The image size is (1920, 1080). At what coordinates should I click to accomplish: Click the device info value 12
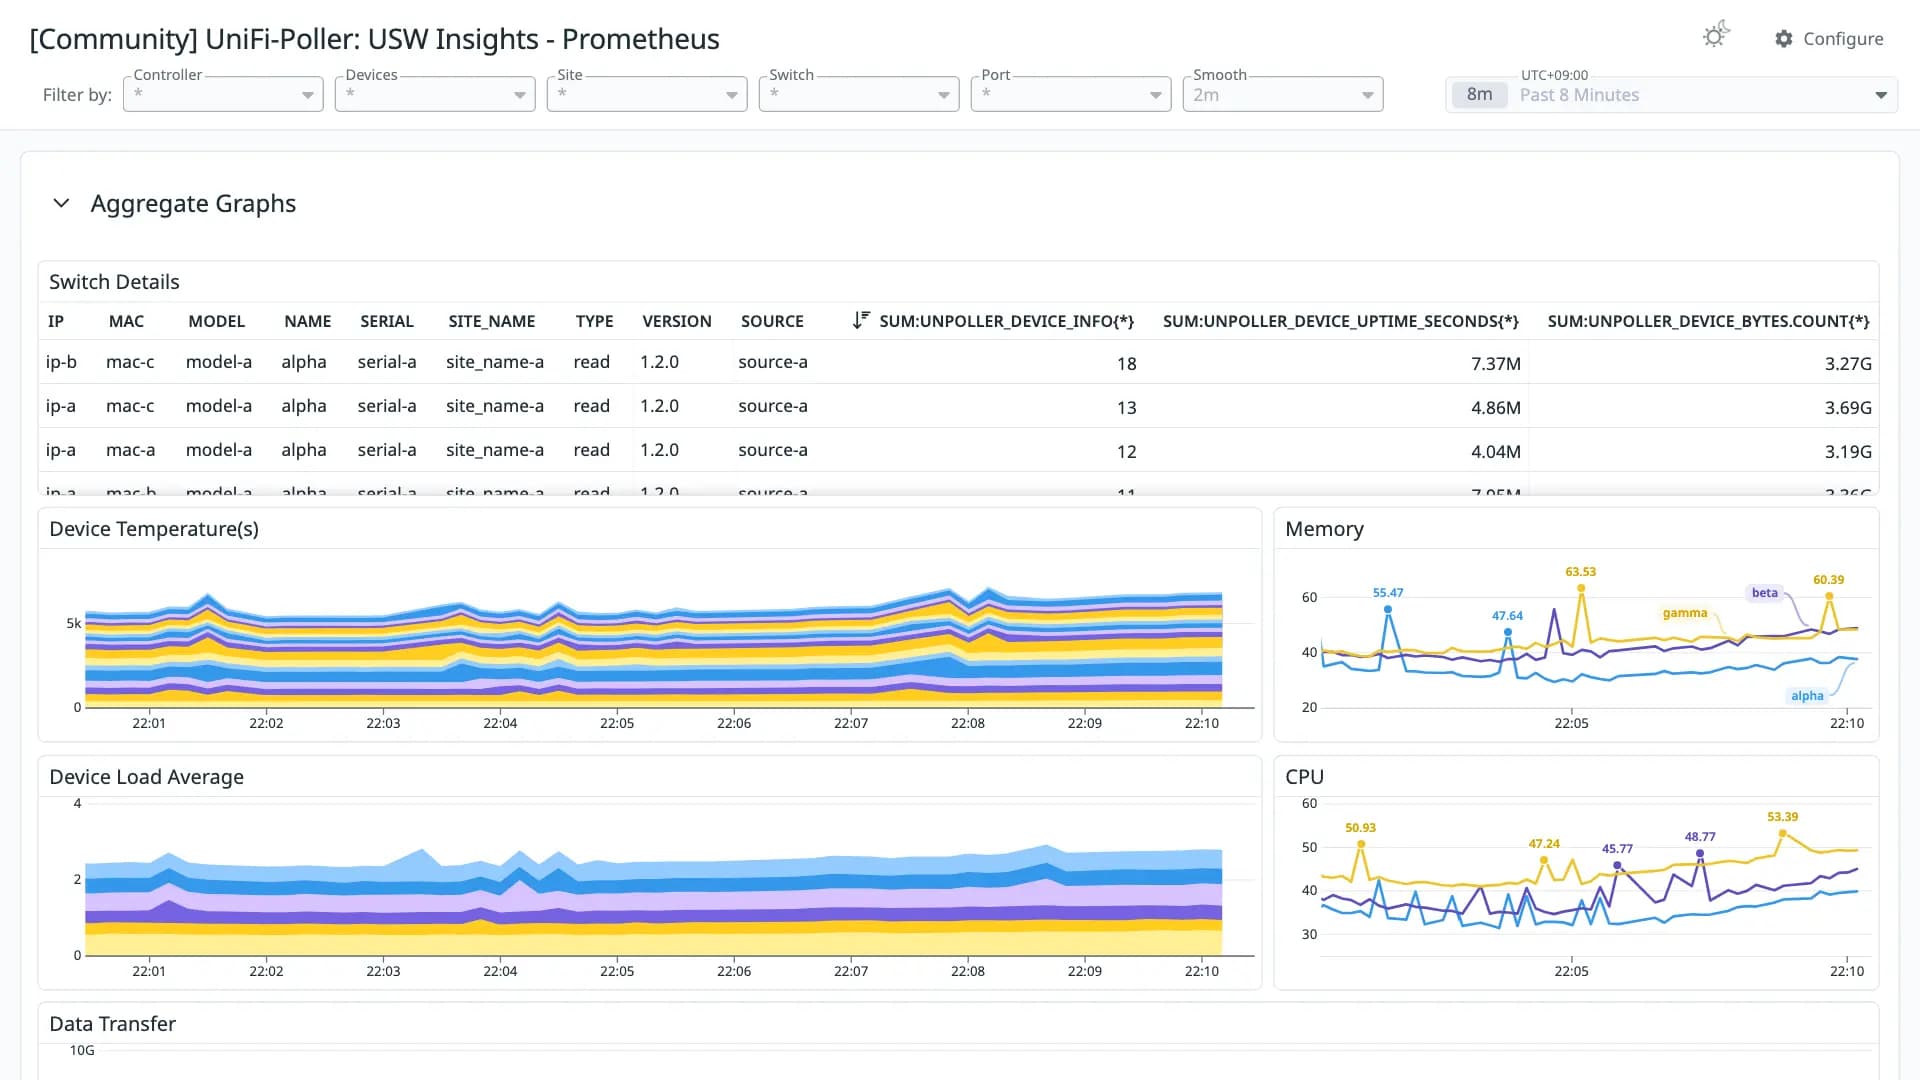click(1127, 452)
